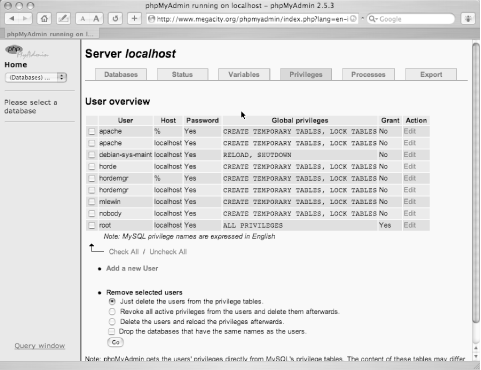Screen dimensions: 481x370
Task: Go forward with the browser forward arrow
Action: pyautogui.click(x=25, y=19)
